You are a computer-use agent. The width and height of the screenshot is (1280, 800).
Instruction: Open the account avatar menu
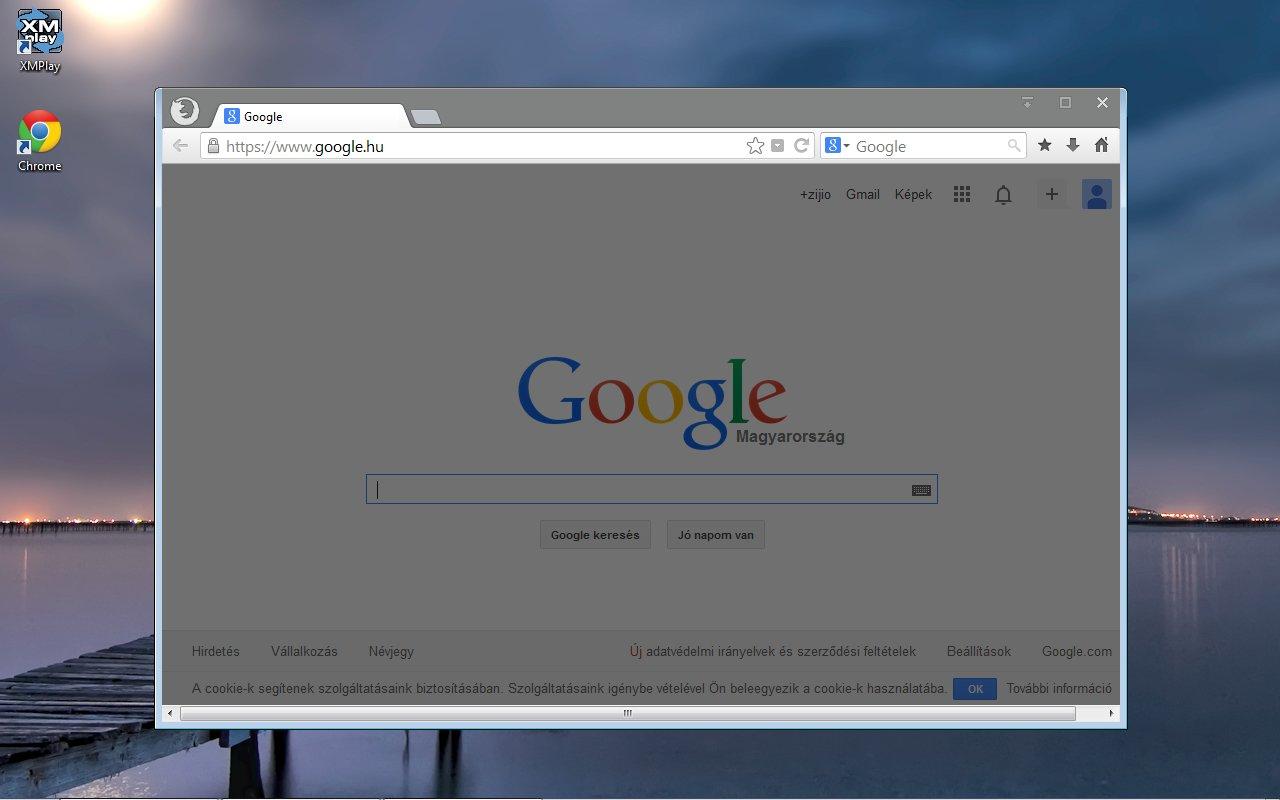[1097, 195]
